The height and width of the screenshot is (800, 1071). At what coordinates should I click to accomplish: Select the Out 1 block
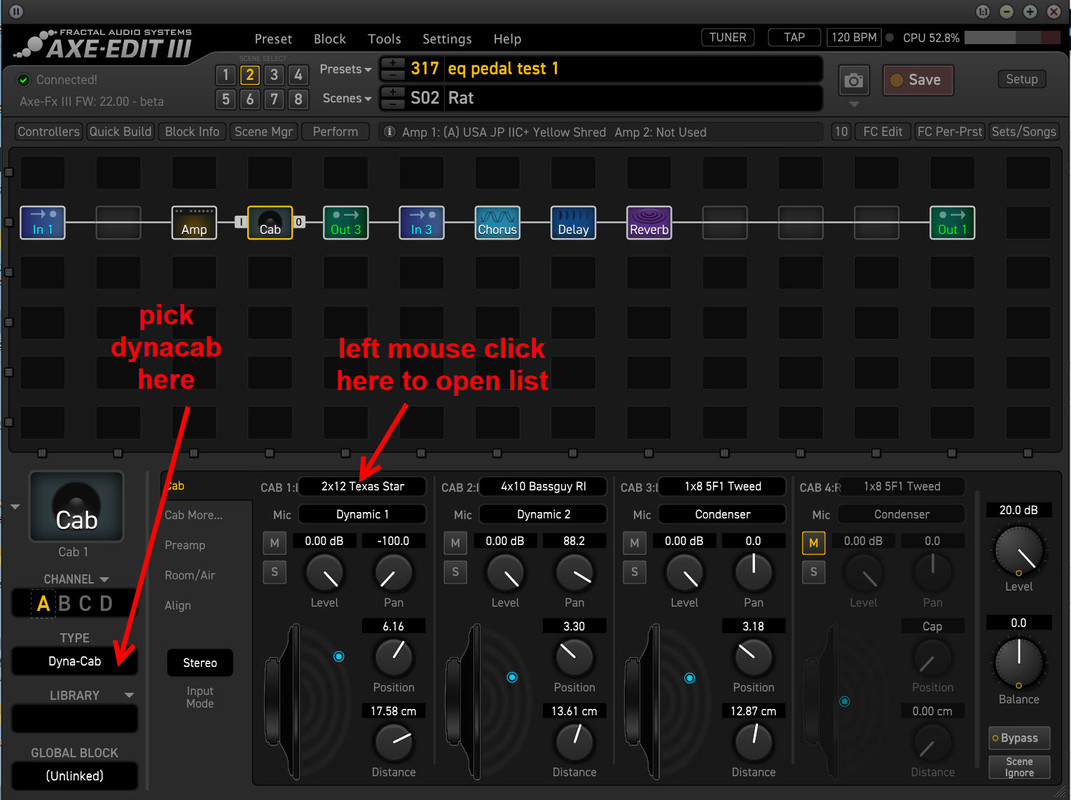[952, 223]
